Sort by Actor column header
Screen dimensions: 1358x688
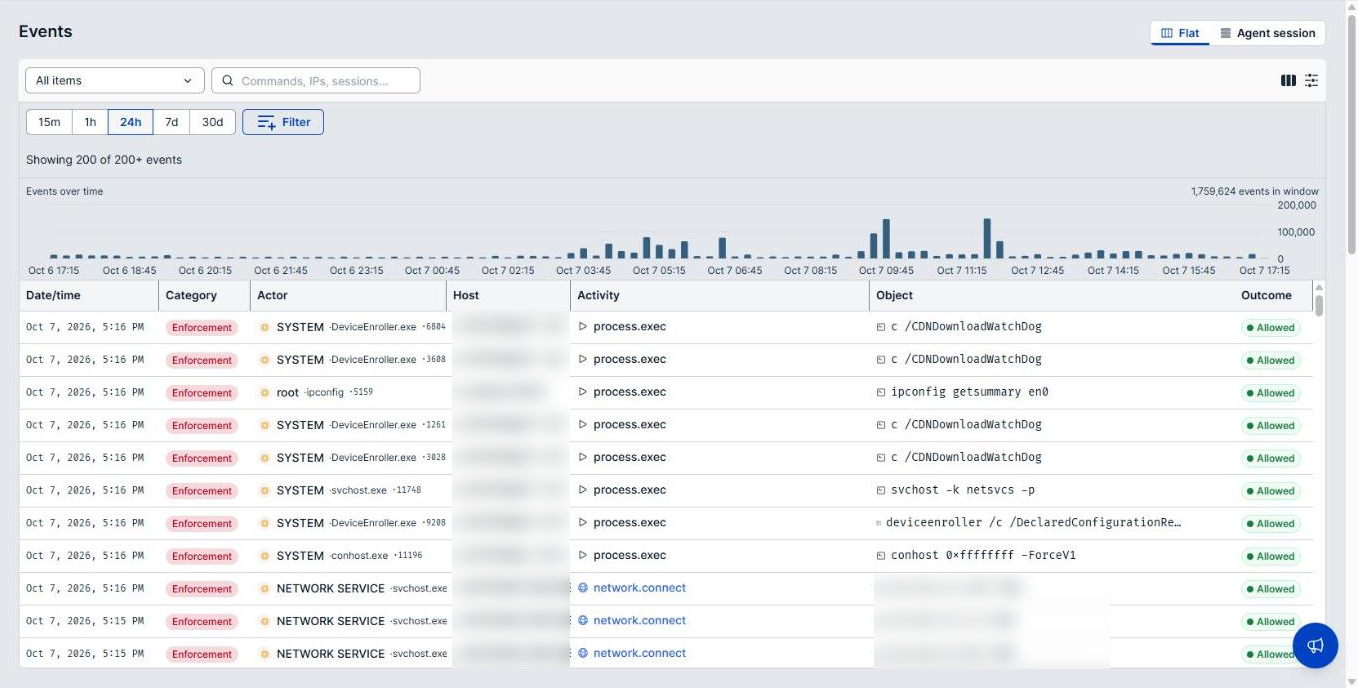(272, 295)
